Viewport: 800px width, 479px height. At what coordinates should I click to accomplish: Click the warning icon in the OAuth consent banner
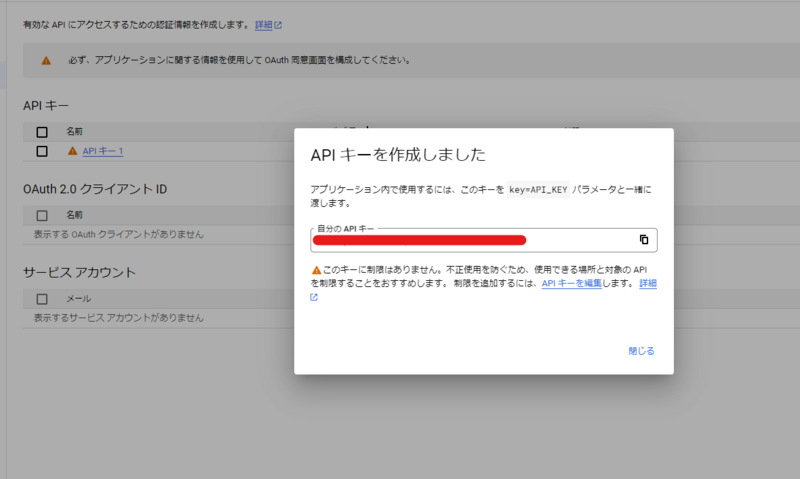point(46,61)
